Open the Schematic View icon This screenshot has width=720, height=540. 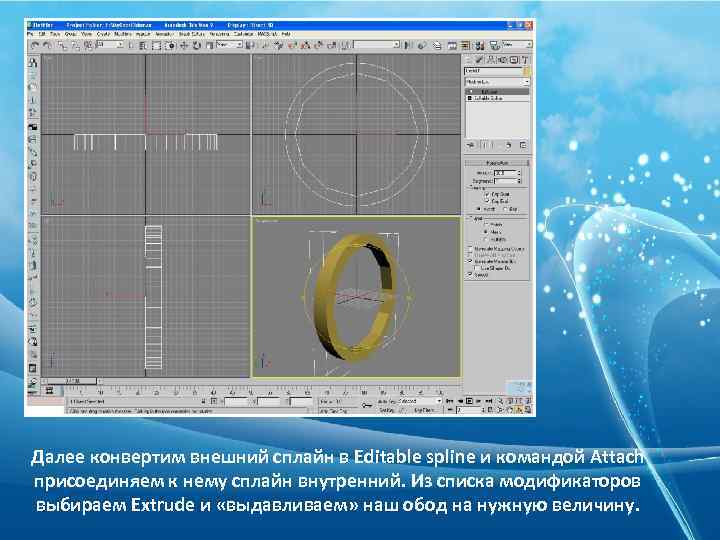(x=465, y=45)
